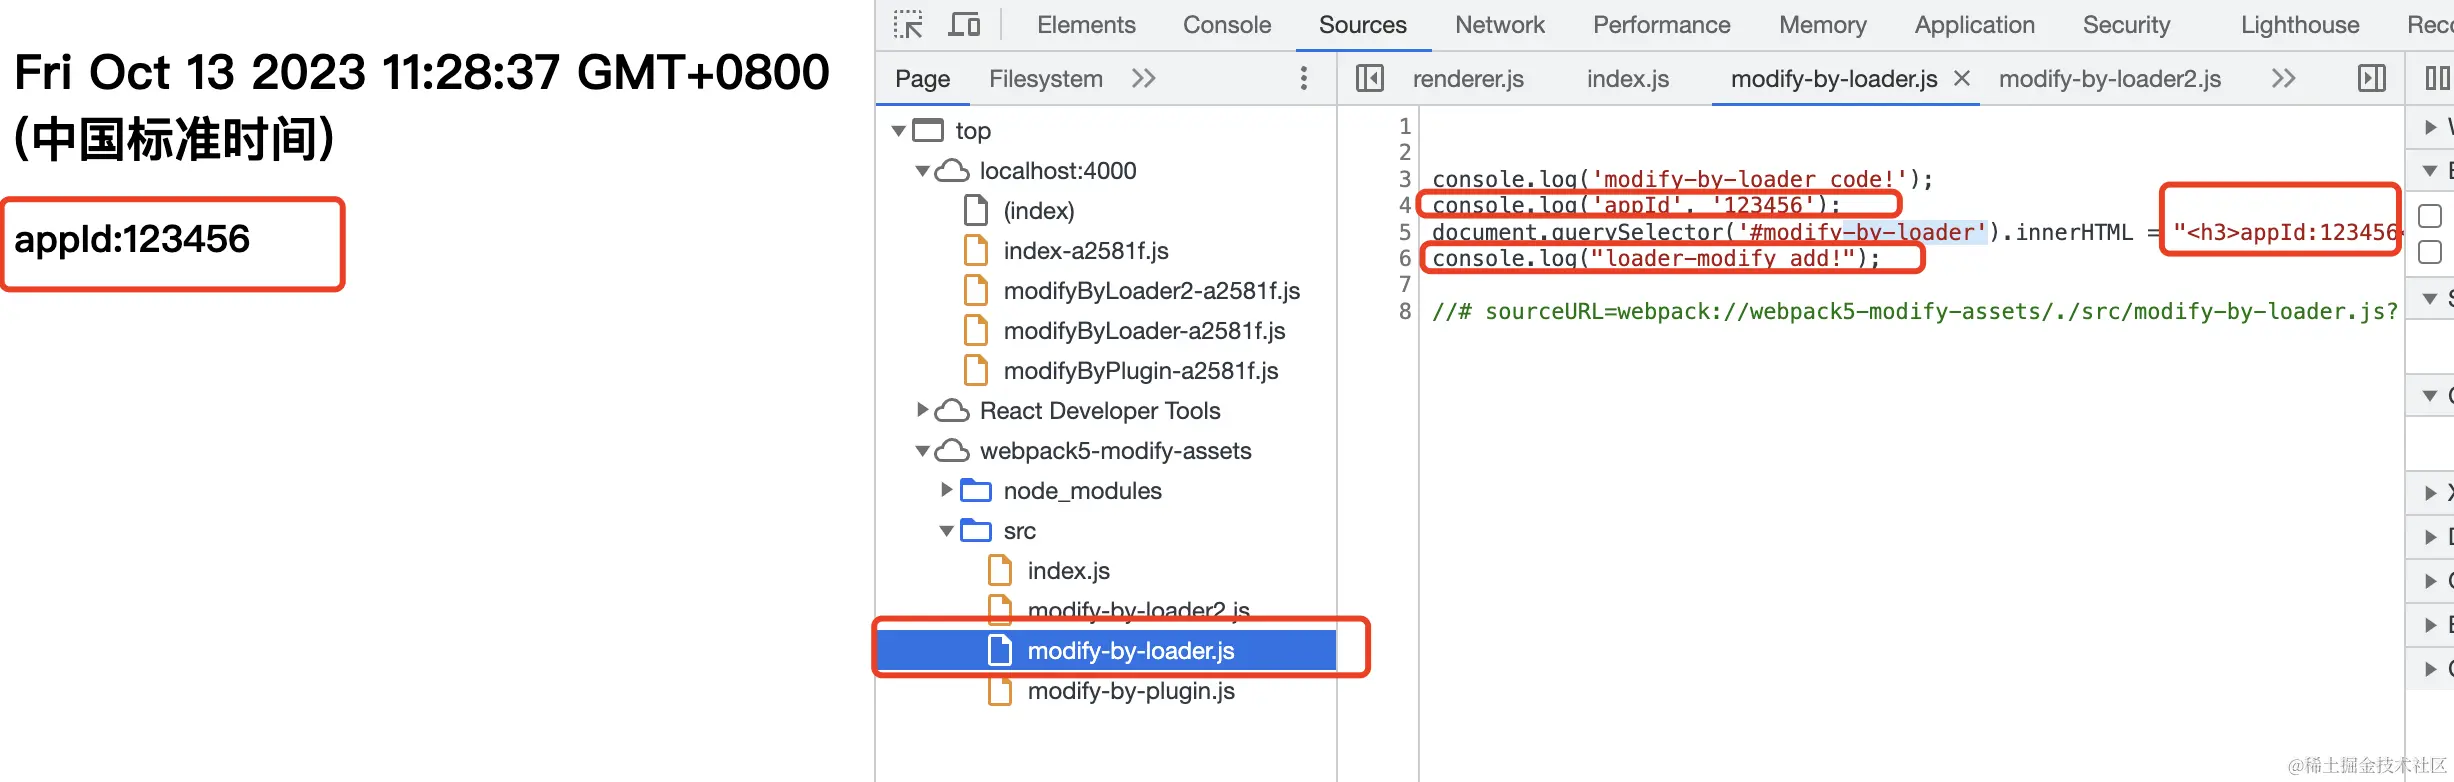Select the Sources tab
This screenshot has height=782, width=2454.
(x=1362, y=25)
